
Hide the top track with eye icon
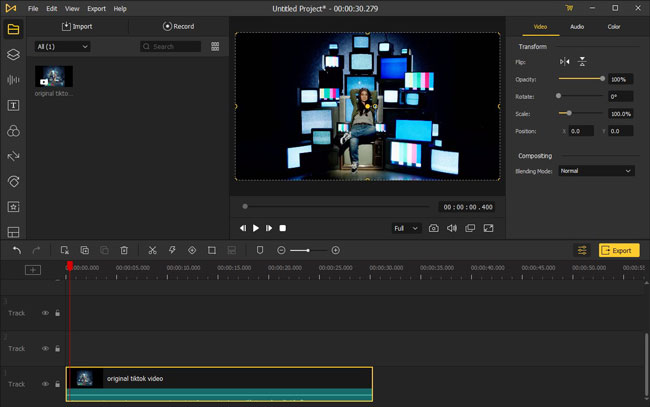[45, 313]
